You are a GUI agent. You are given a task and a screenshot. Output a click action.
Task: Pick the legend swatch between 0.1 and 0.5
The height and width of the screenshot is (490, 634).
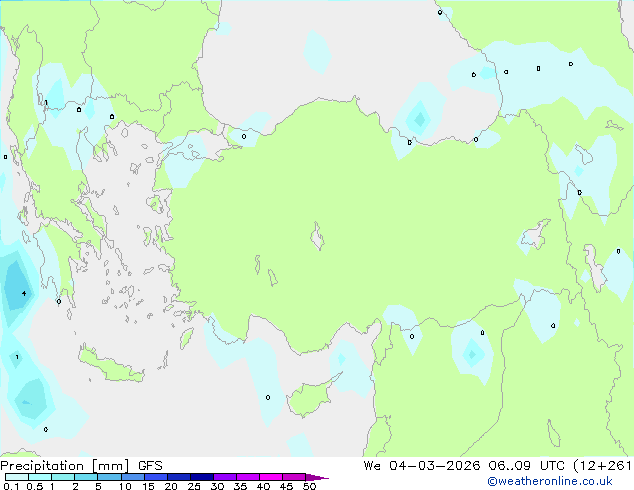coord(17,477)
